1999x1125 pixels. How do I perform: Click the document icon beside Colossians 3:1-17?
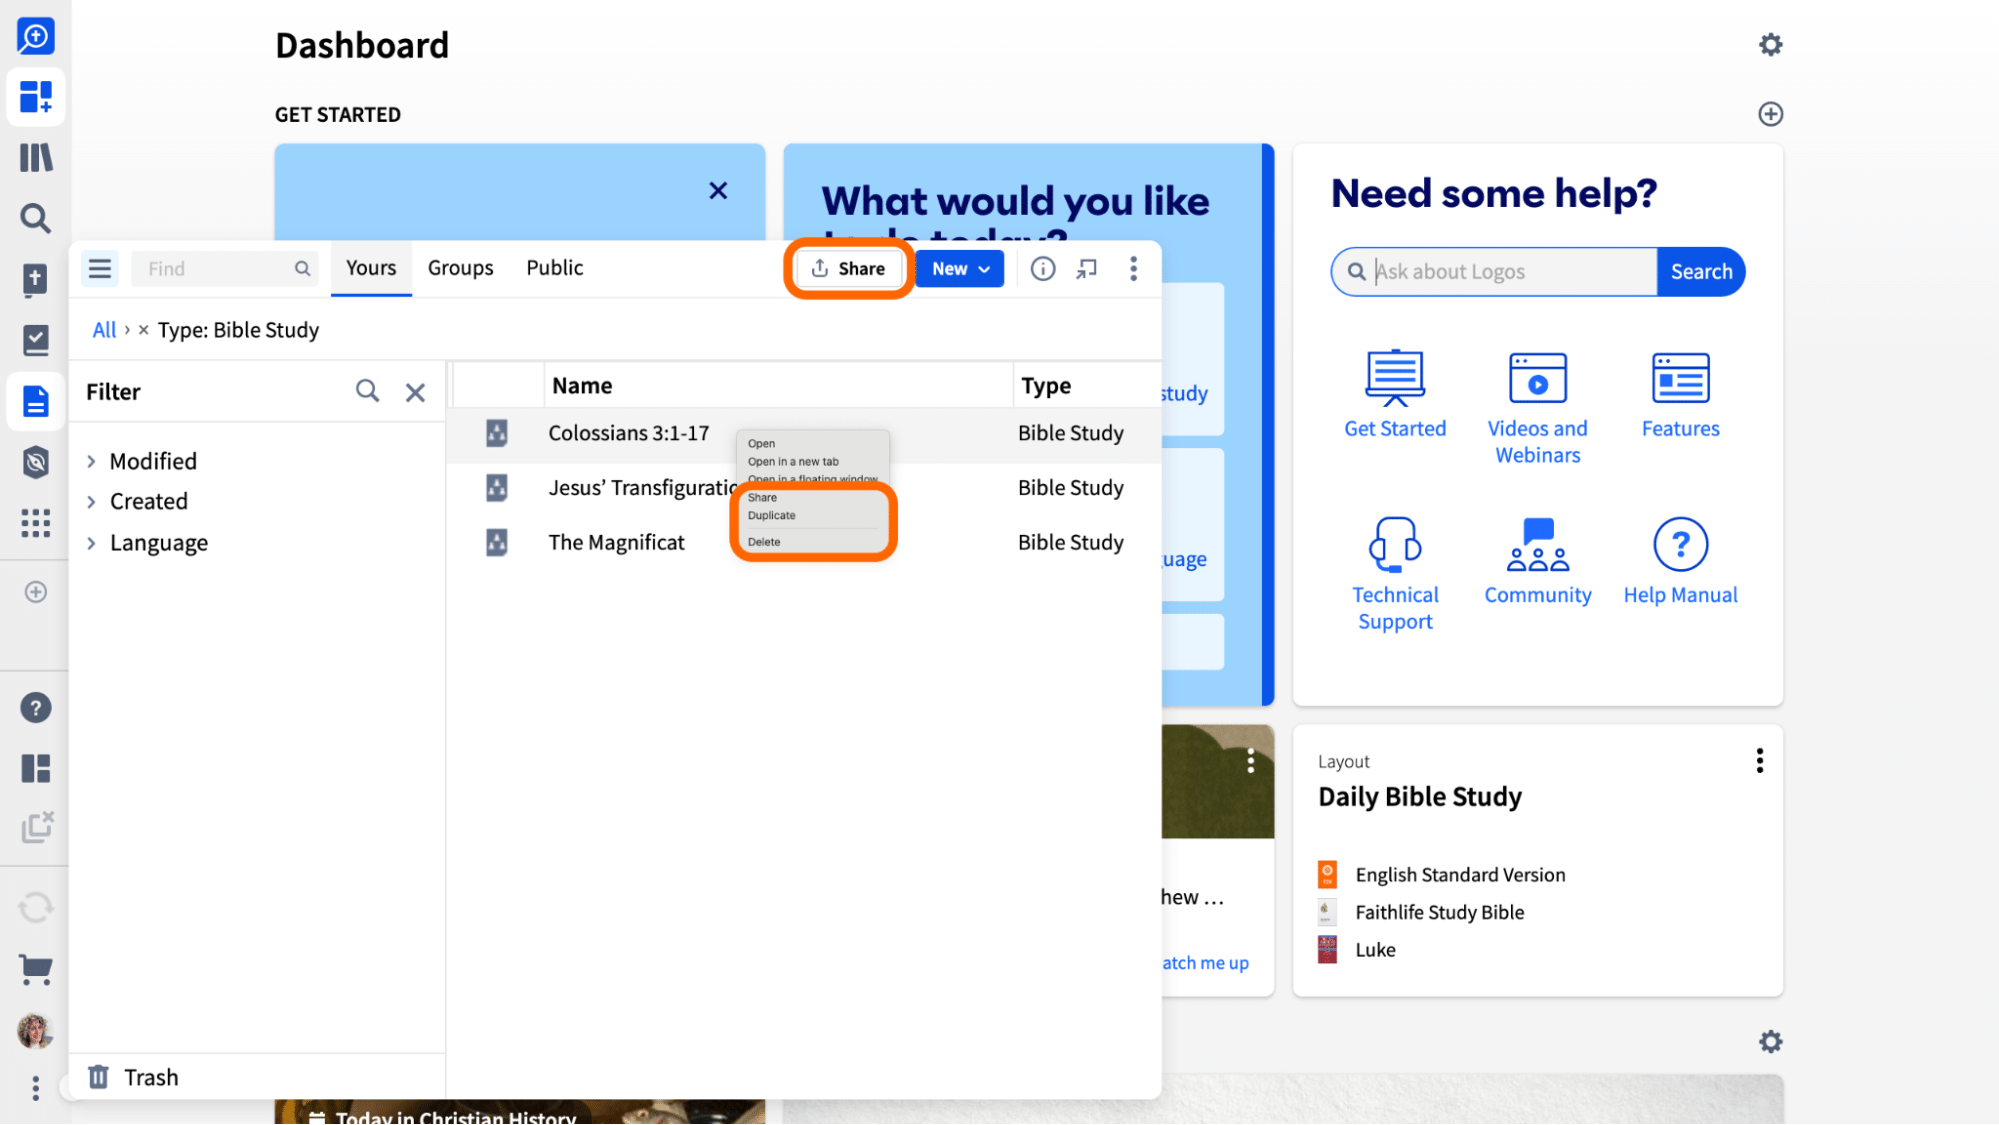[496, 433]
